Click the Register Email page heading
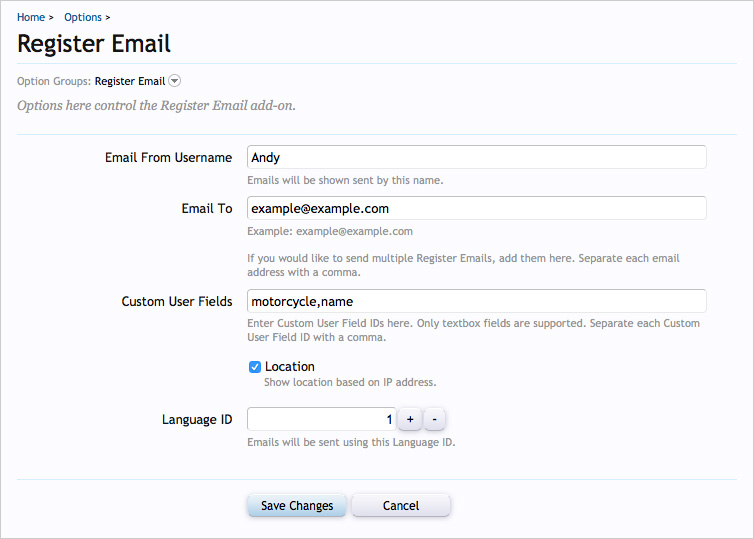The width and height of the screenshot is (754, 539). pyautogui.click(x=94, y=44)
